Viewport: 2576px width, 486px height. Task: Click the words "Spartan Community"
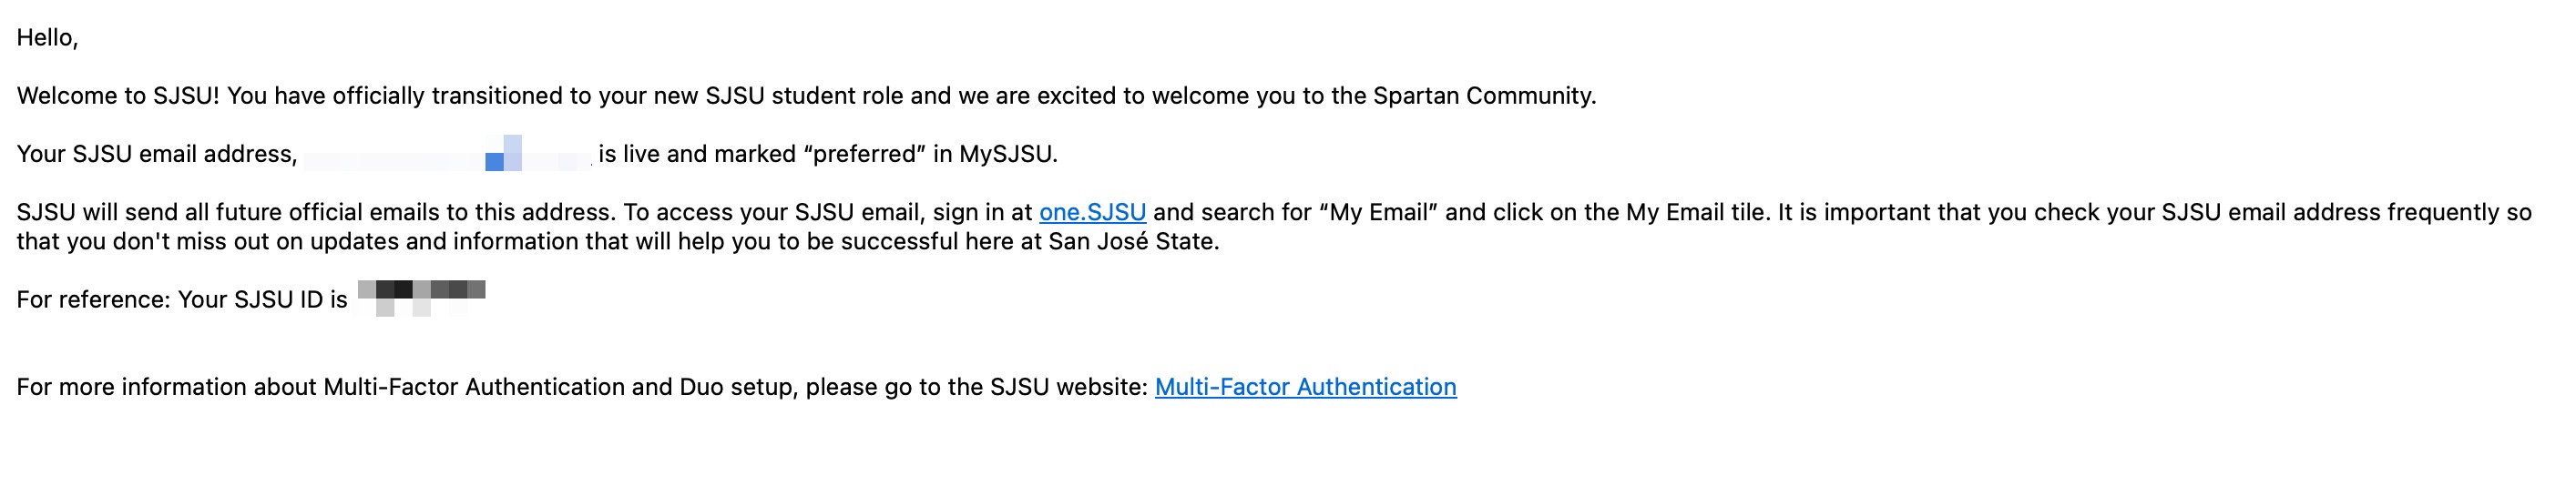pyautogui.click(x=1483, y=96)
